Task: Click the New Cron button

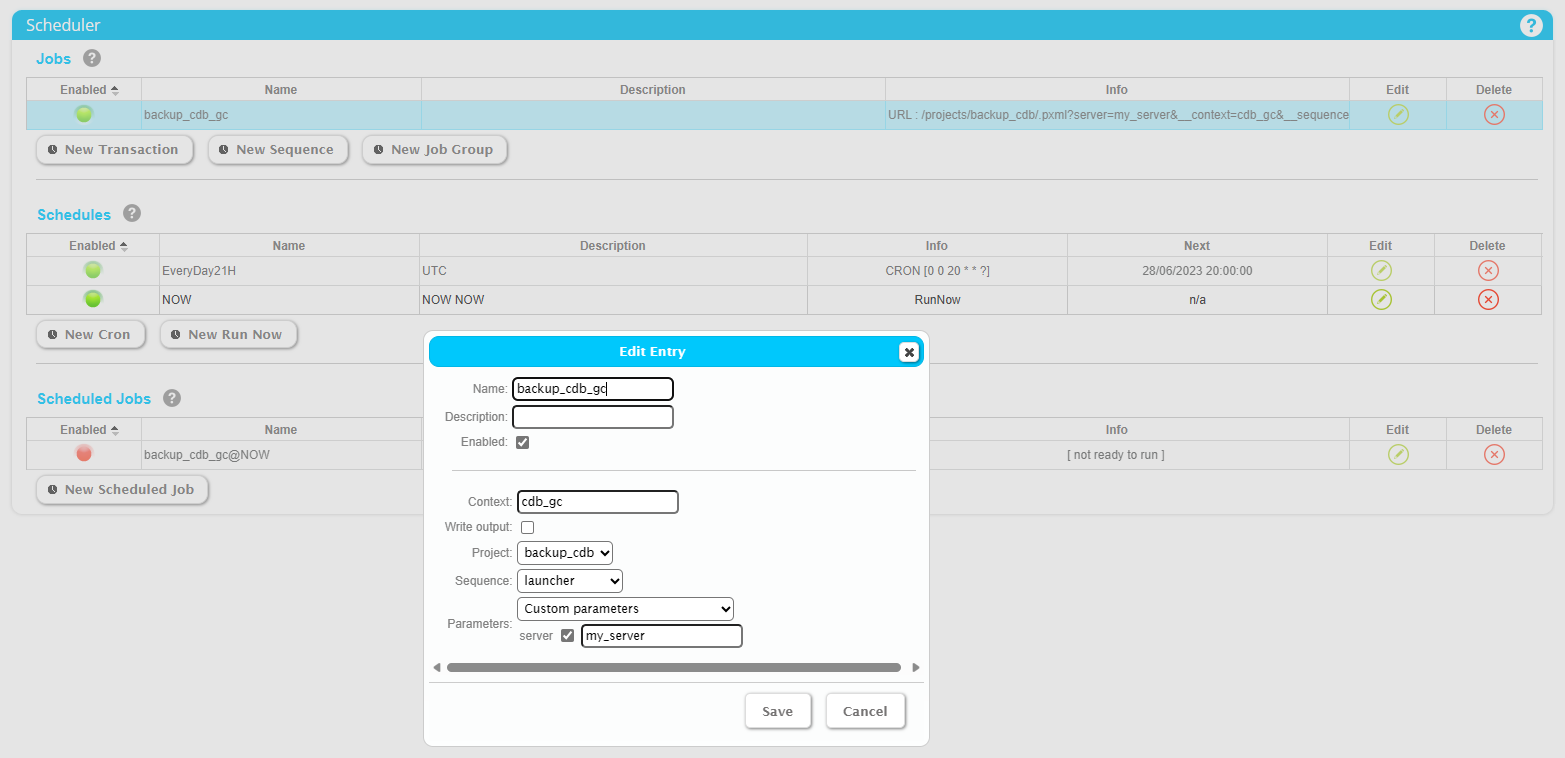Action: click(90, 335)
